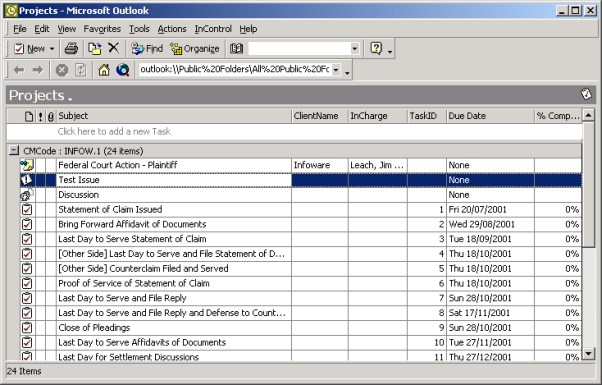Check task icon for Statement of Claim Issued
Viewport: 602px width, 385px height.
(x=27, y=210)
